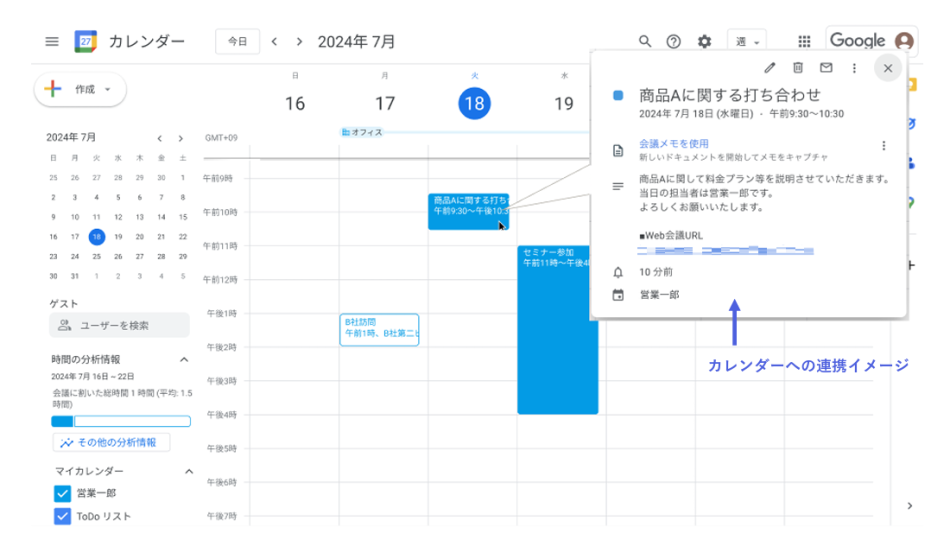Select day 19 in the mini calendar
950x540 pixels.
118,237
